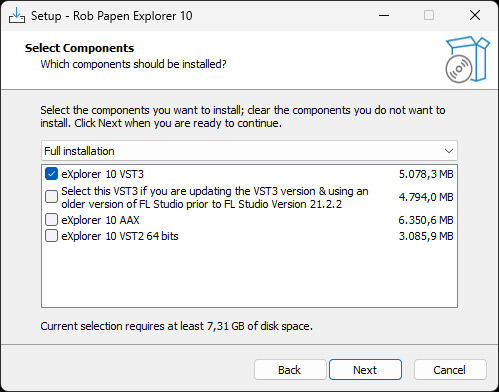
Task: Enable the older FL Studio VST3 option
Action: (x=51, y=197)
